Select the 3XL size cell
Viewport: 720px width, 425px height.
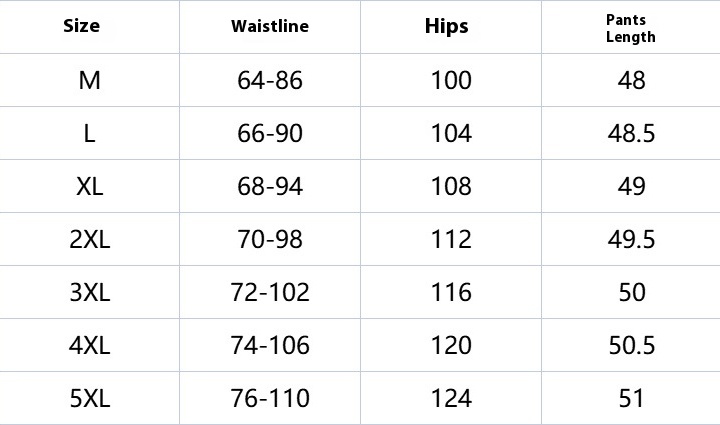point(89,292)
